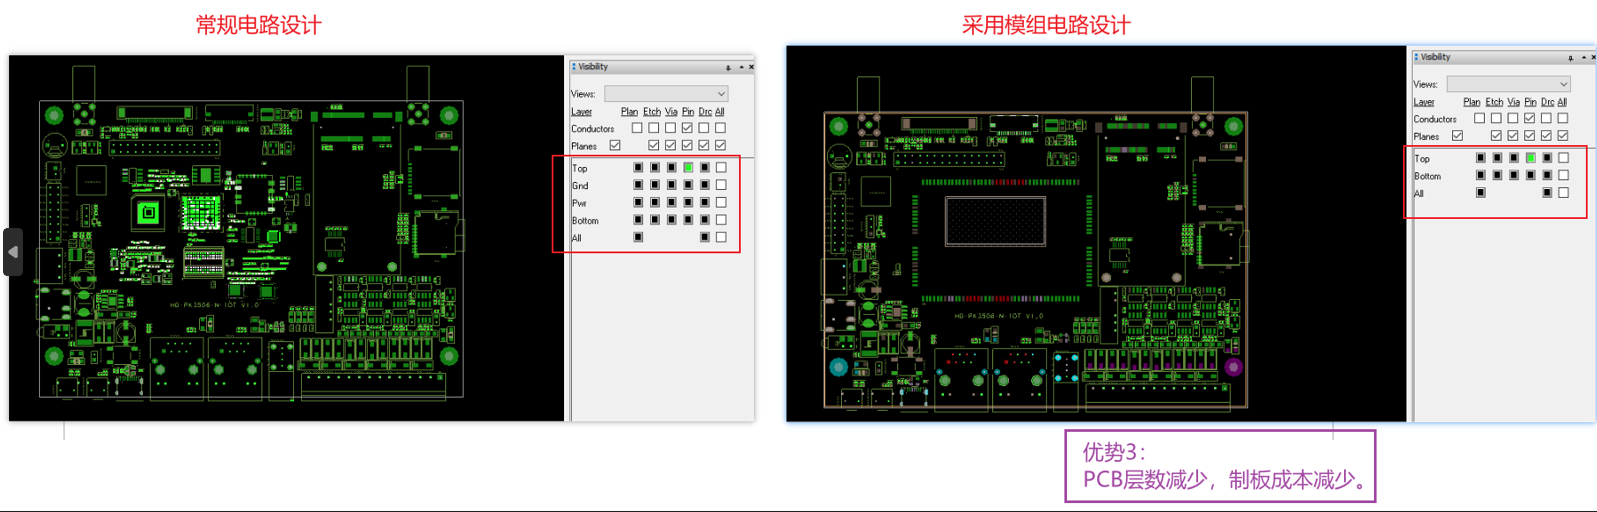This screenshot has width=1597, height=512.
Task: Click Layer header link in conventional design panel
Action: click(582, 112)
